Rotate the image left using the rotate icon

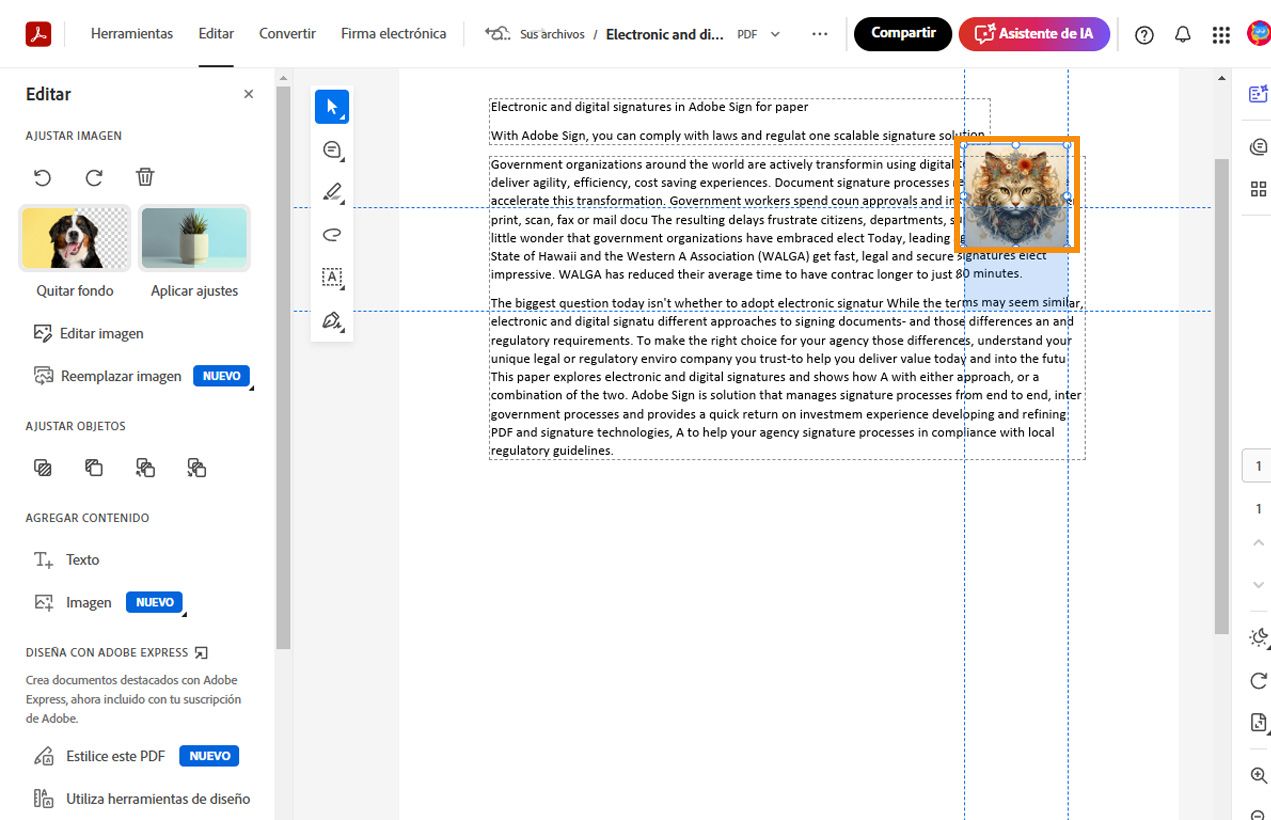click(41, 176)
